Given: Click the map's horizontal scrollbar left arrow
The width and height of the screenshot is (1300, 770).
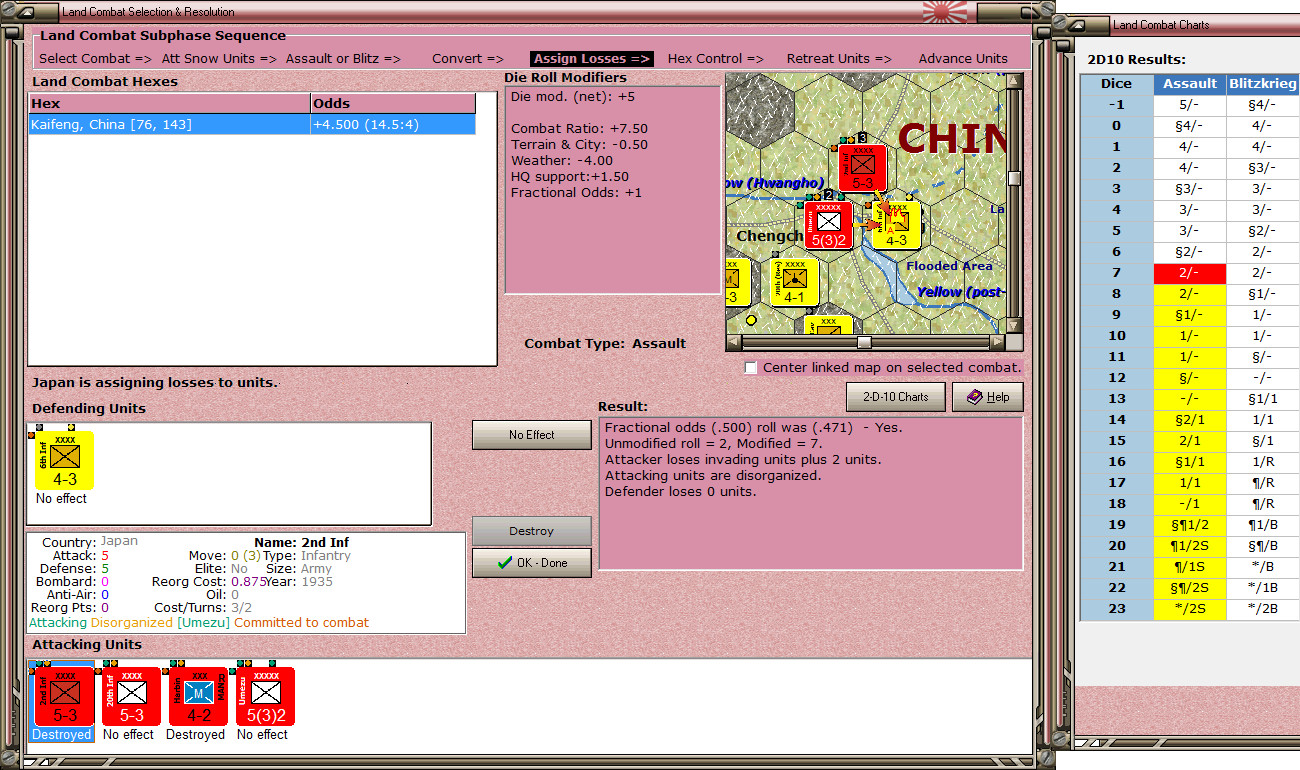Looking at the screenshot, I should (734, 342).
